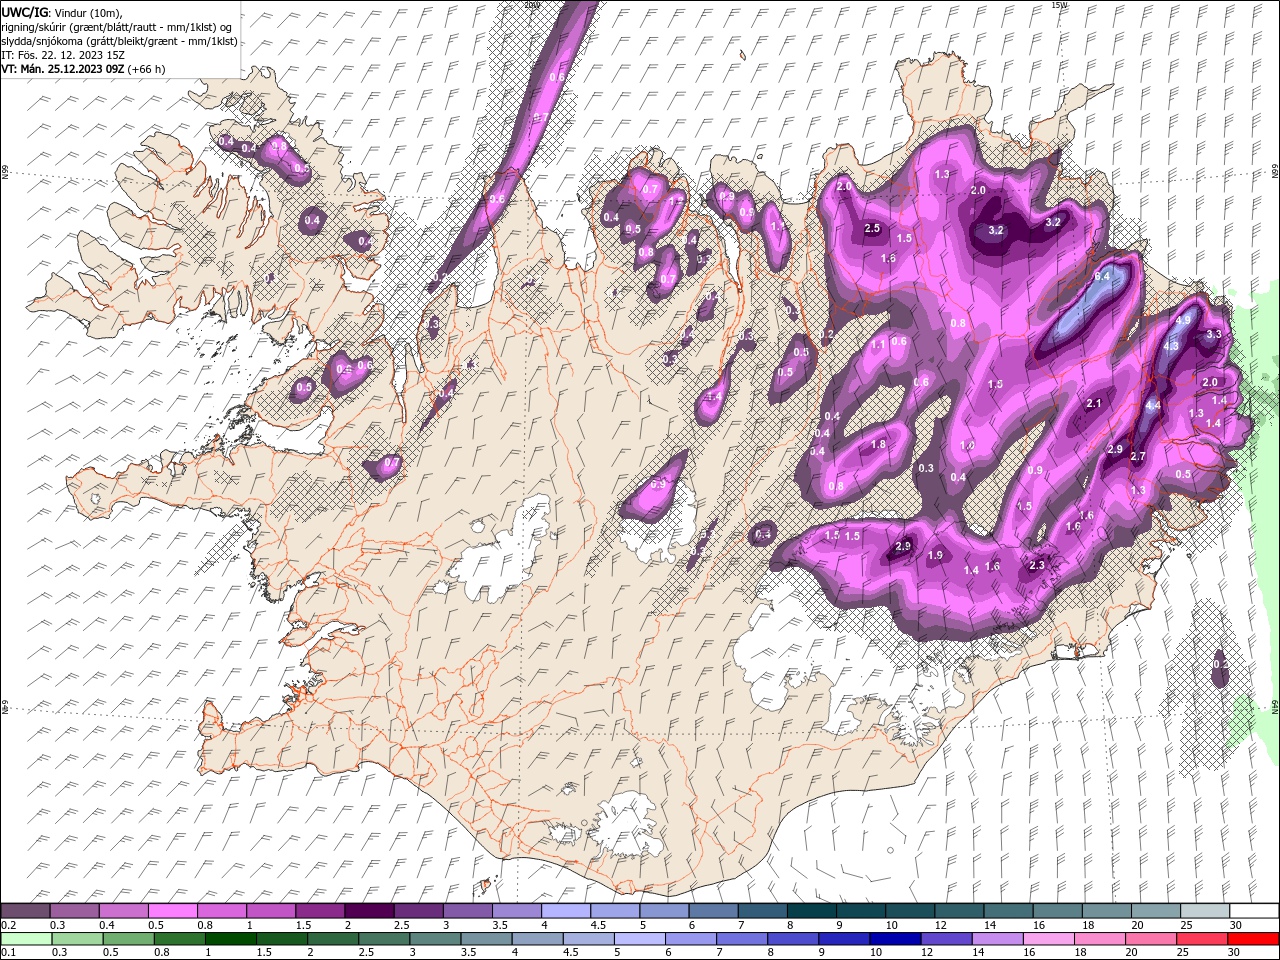Viewport: 1280px width, 960px height.
Task: Click the 1.9 value label on the map
Action: click(935, 556)
